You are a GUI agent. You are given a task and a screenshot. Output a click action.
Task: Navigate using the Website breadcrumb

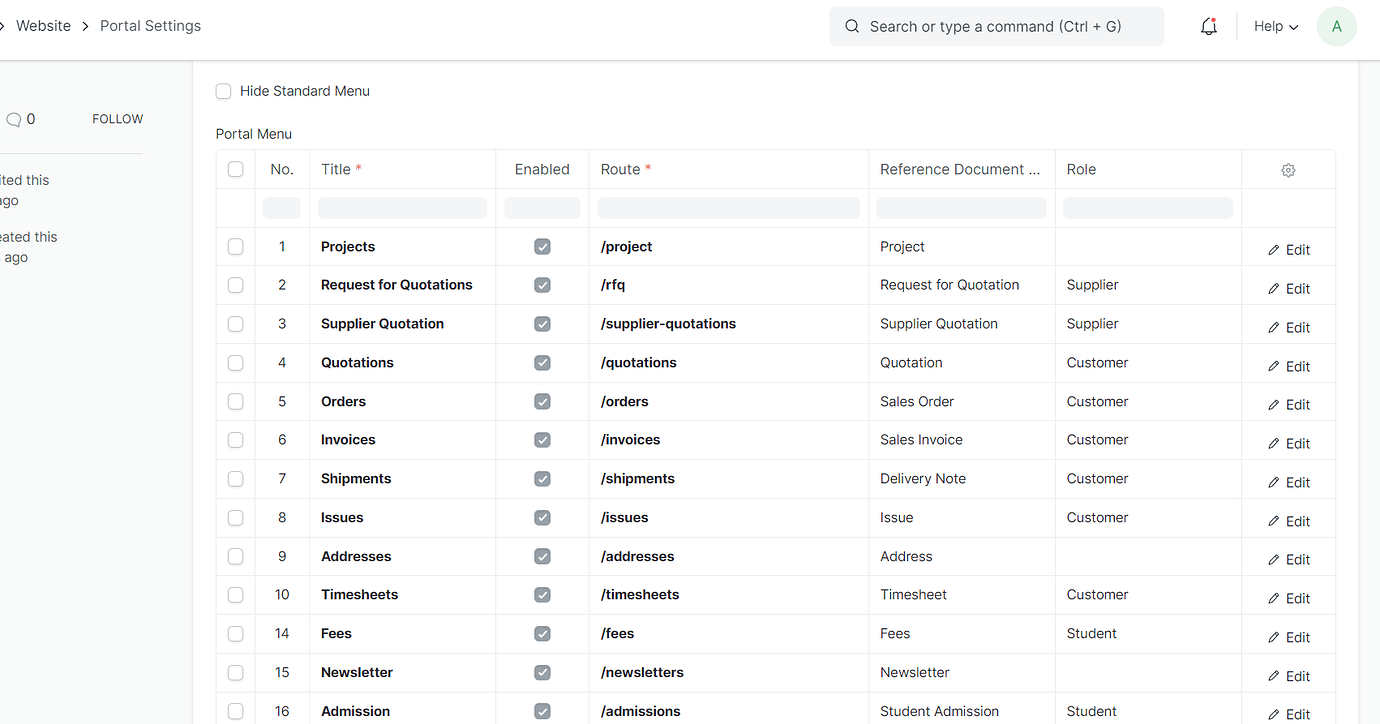[x=43, y=25]
